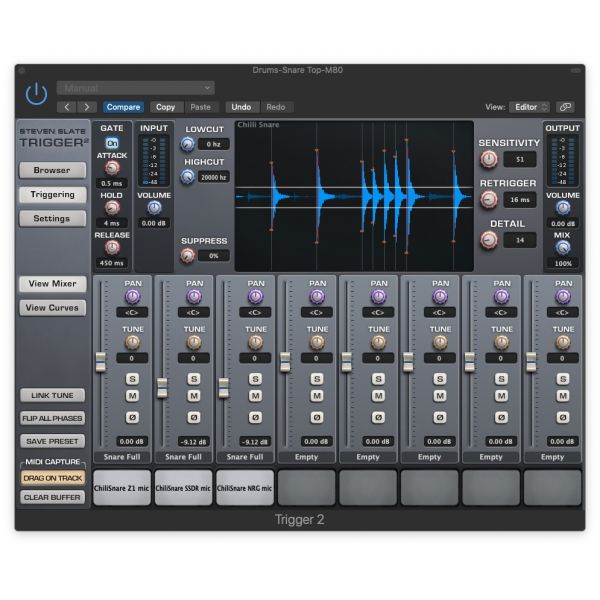Select the ChiliSnare Z1 mic sample slot
Screen dimensions: 600x600
[x=122, y=488]
